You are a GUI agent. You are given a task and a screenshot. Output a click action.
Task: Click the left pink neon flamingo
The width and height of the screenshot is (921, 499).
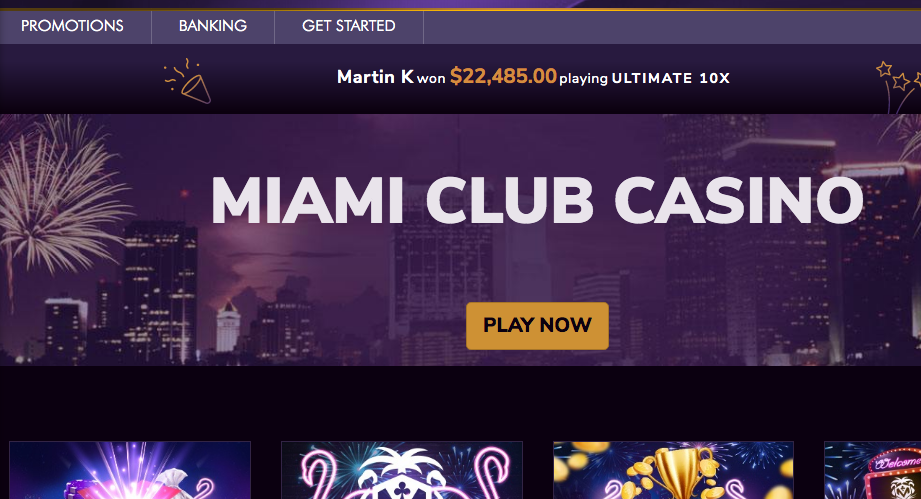click(x=318, y=473)
